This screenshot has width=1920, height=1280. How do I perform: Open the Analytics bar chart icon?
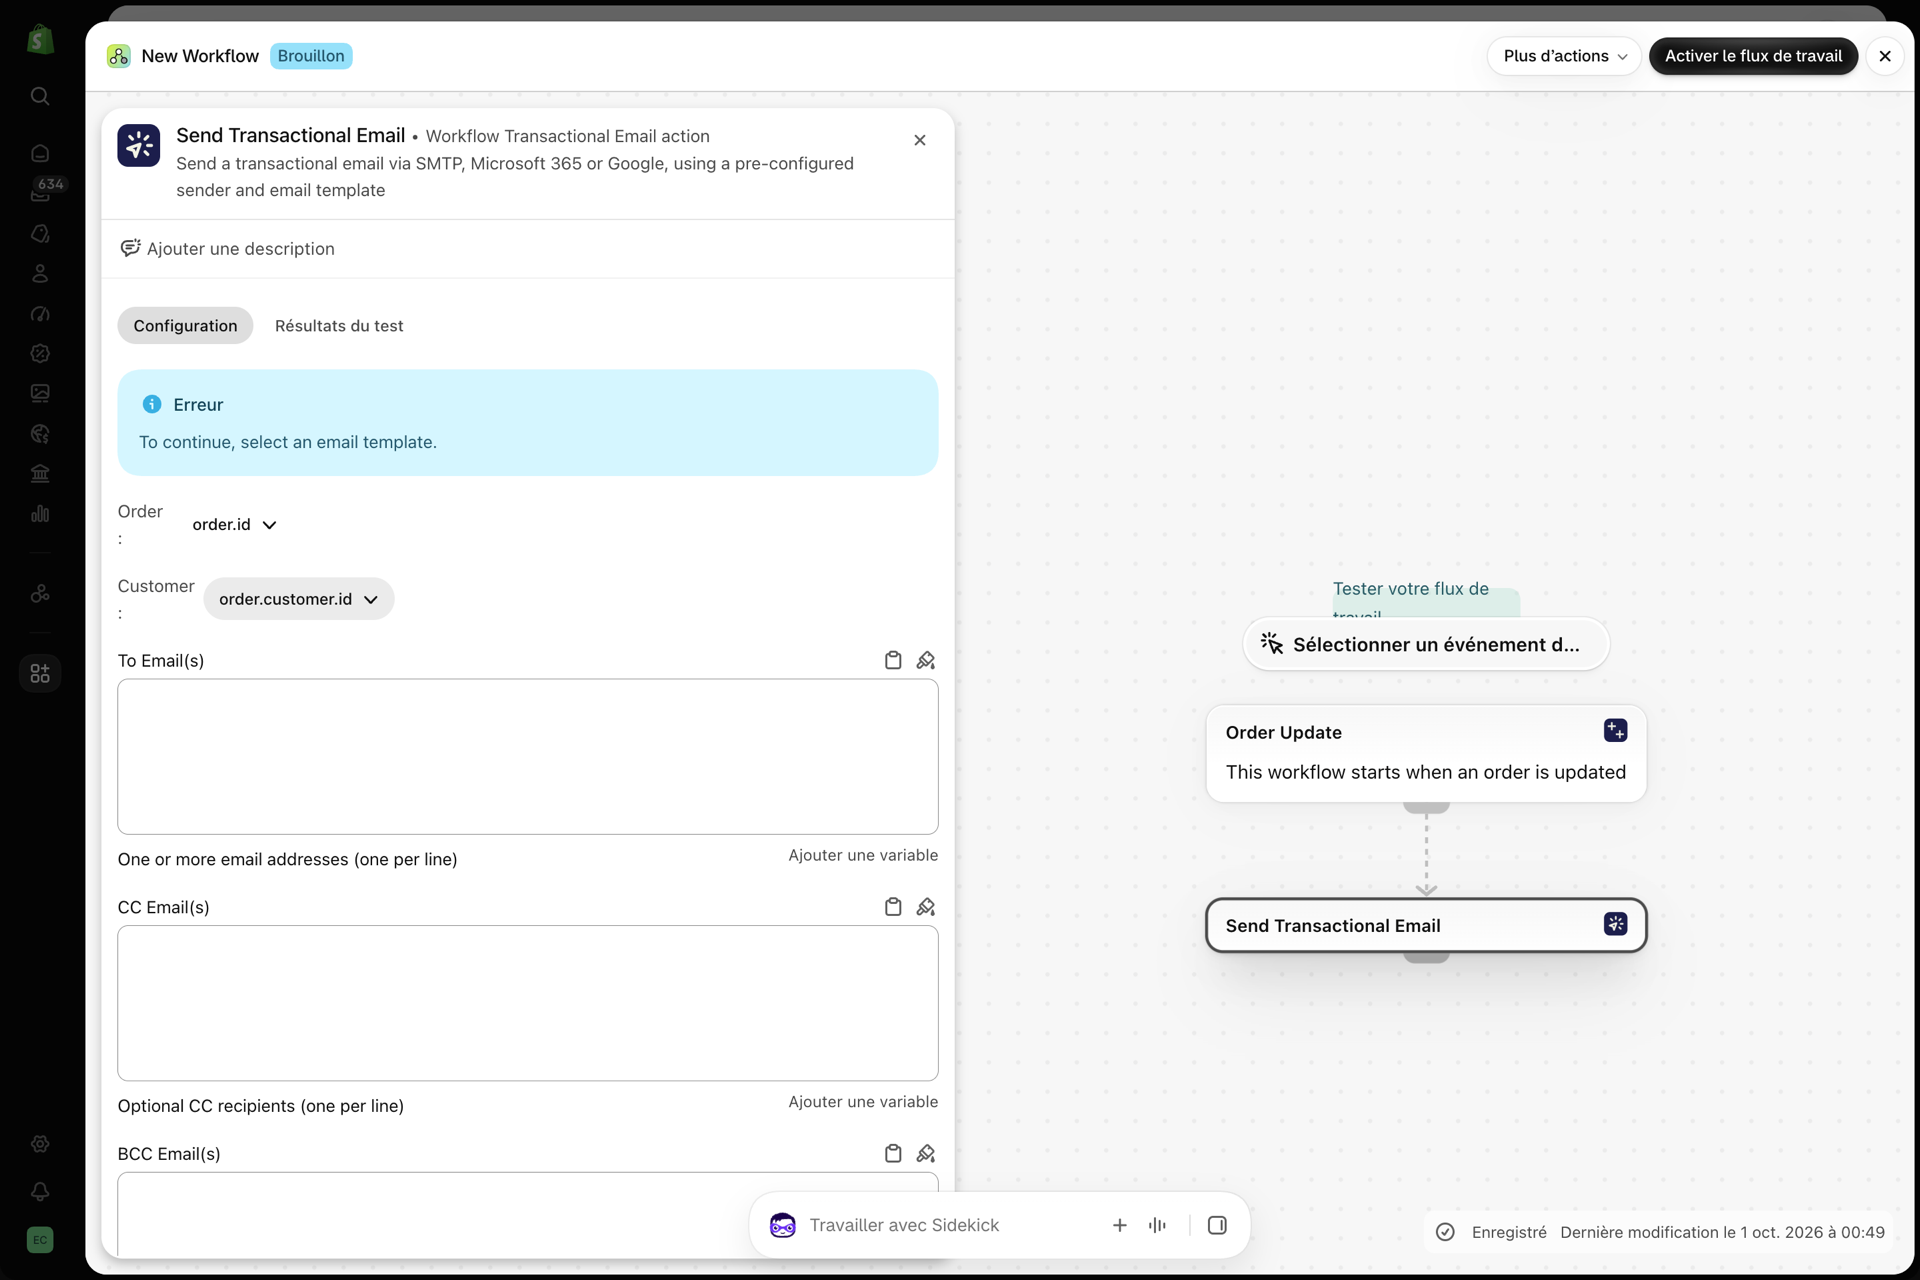coord(40,514)
